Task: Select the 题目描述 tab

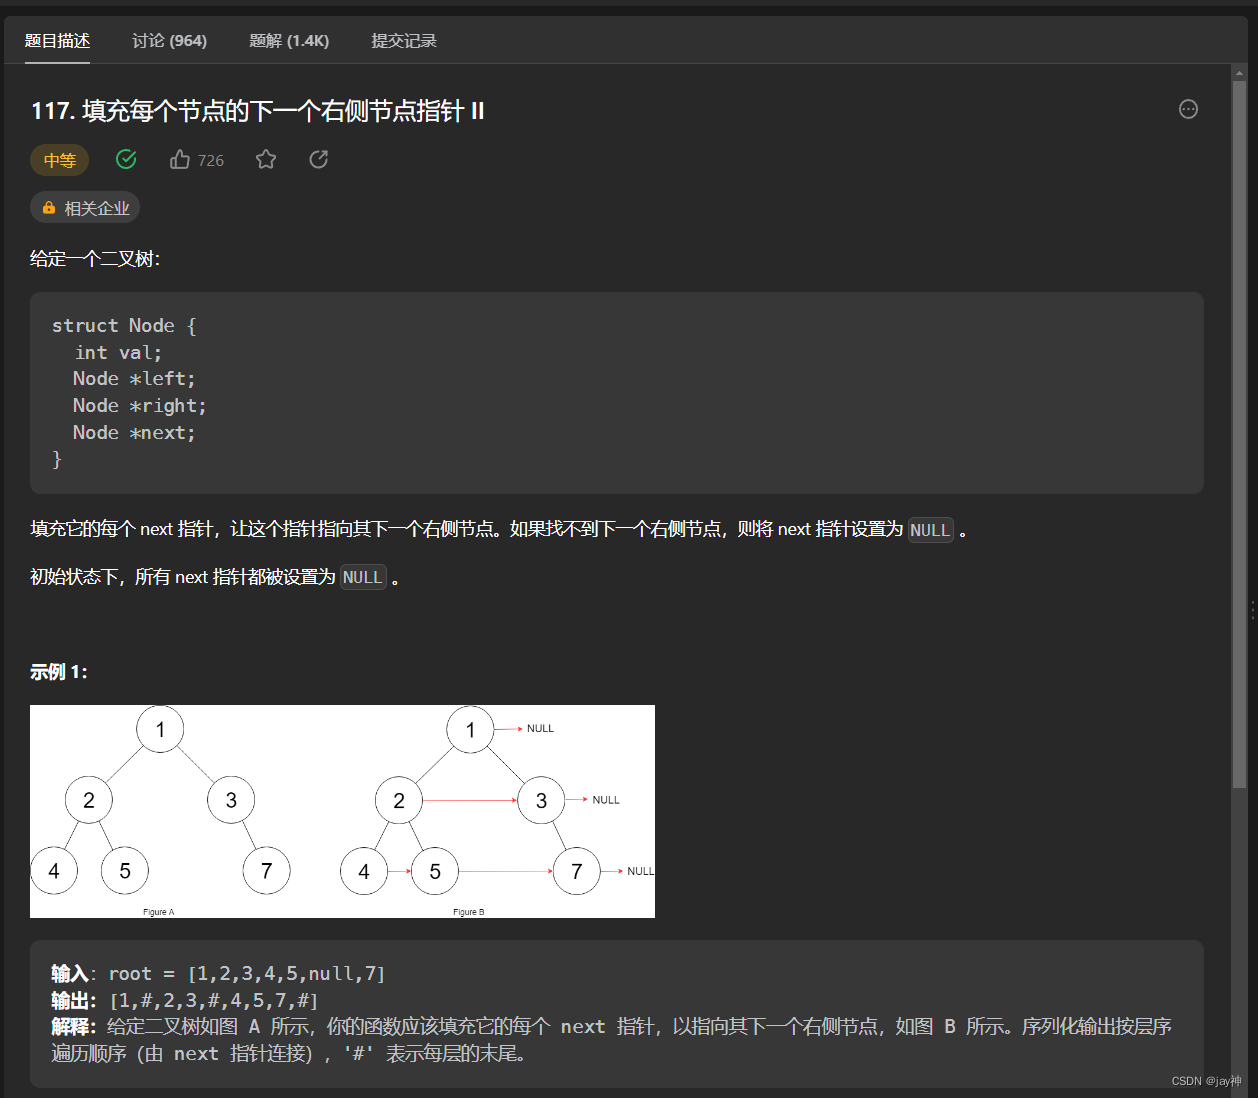Action: (x=57, y=41)
